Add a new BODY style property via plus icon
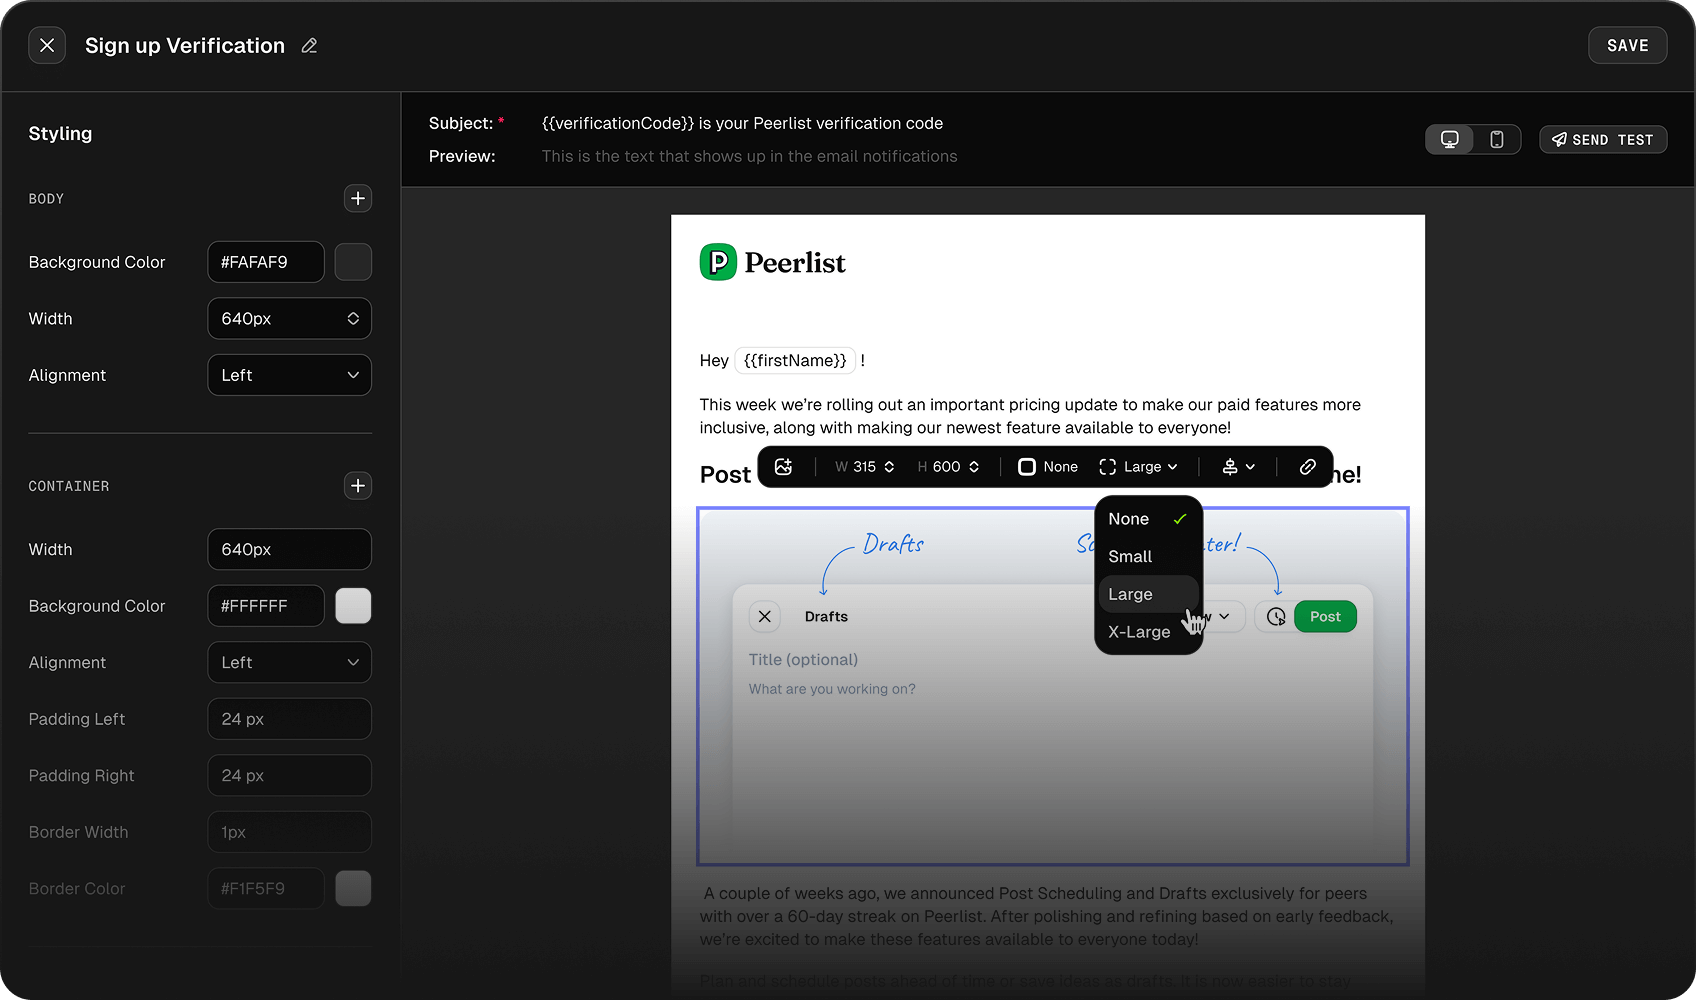The image size is (1696, 1000). [x=357, y=198]
